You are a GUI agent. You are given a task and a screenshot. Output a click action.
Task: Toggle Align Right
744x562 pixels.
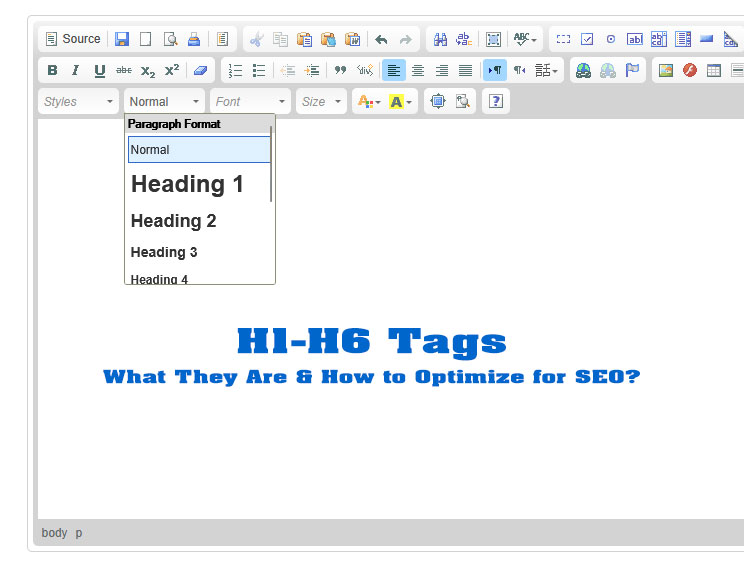pyautogui.click(x=442, y=70)
